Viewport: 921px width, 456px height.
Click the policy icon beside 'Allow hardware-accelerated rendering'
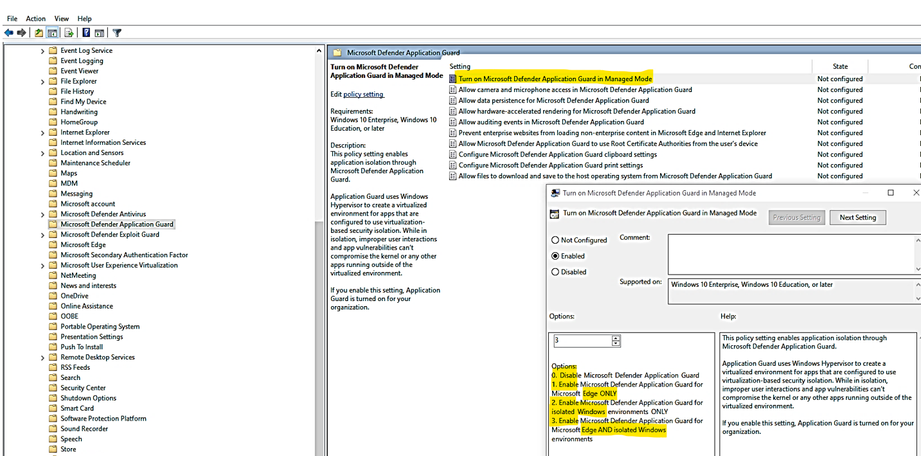[x=453, y=111]
